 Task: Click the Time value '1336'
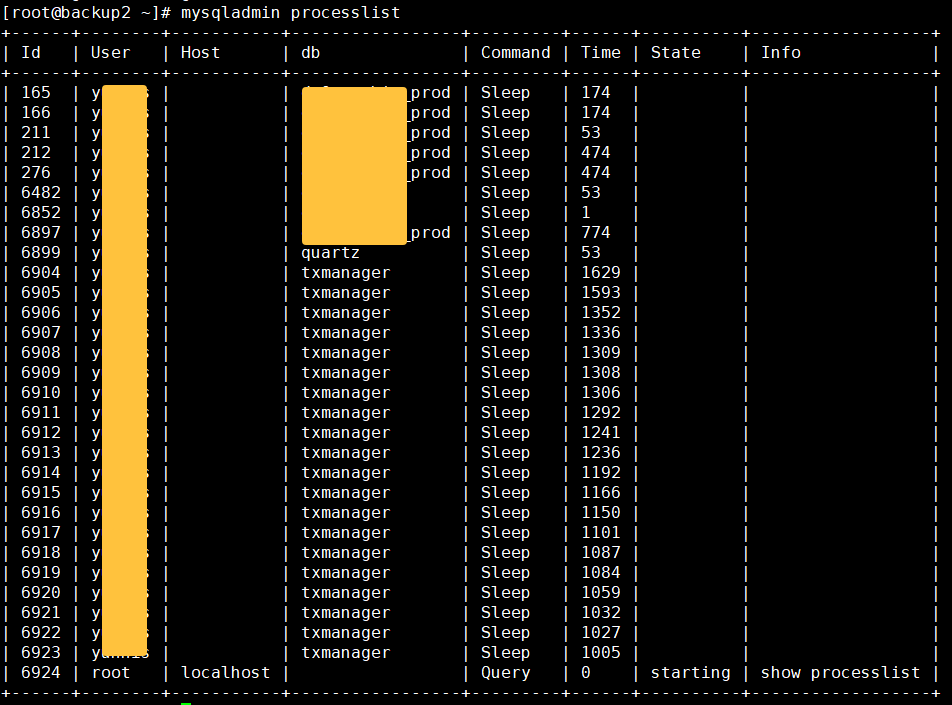pos(600,333)
